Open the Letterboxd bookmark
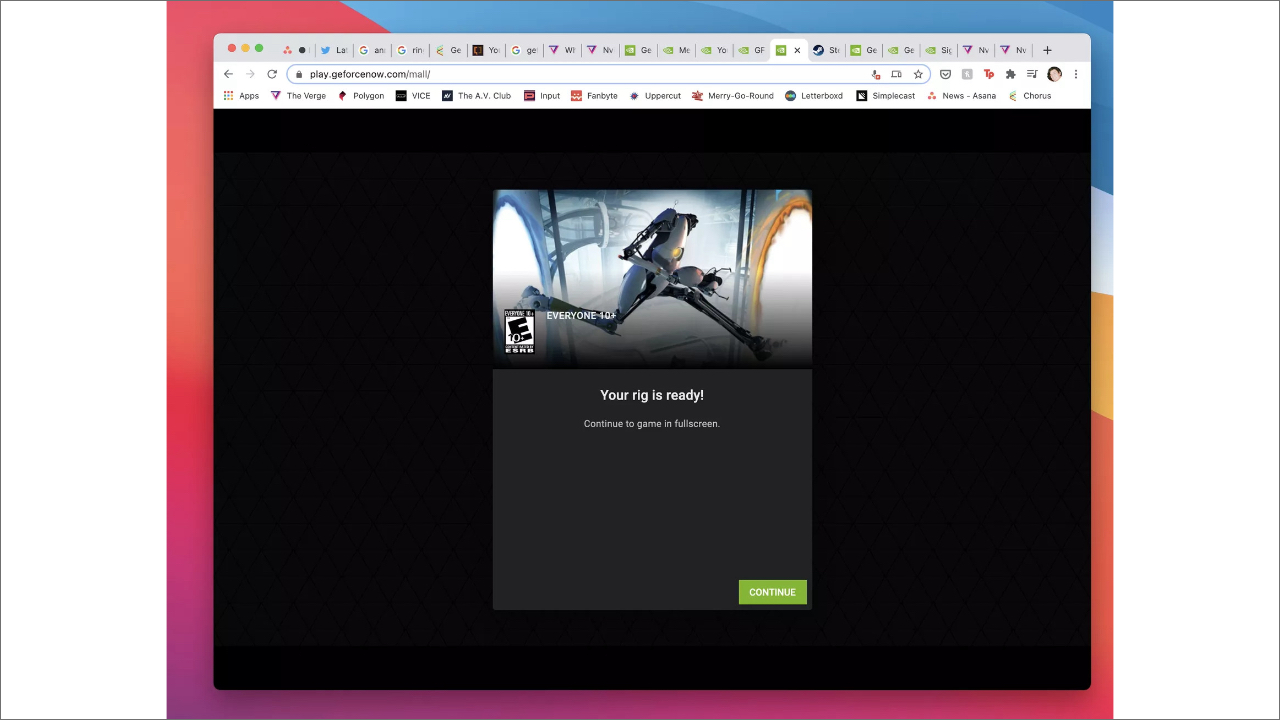Screen dimensions: 1280x720 [814, 96]
